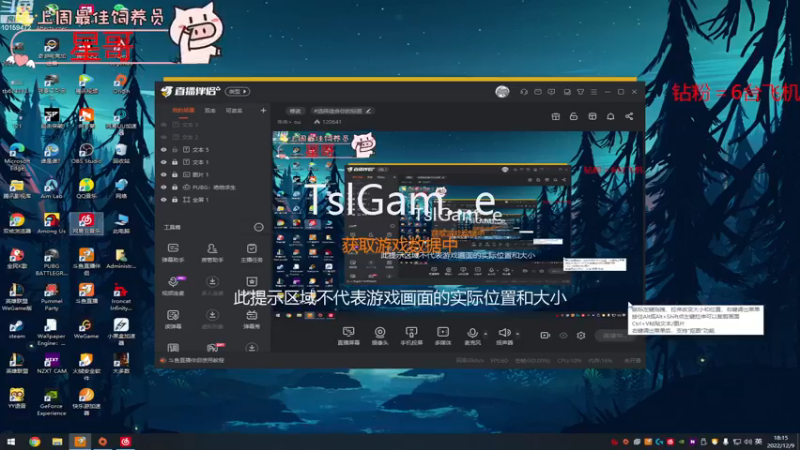Show the hidden layer 文本 2
The height and width of the screenshot is (450, 800).
[x=163, y=137]
